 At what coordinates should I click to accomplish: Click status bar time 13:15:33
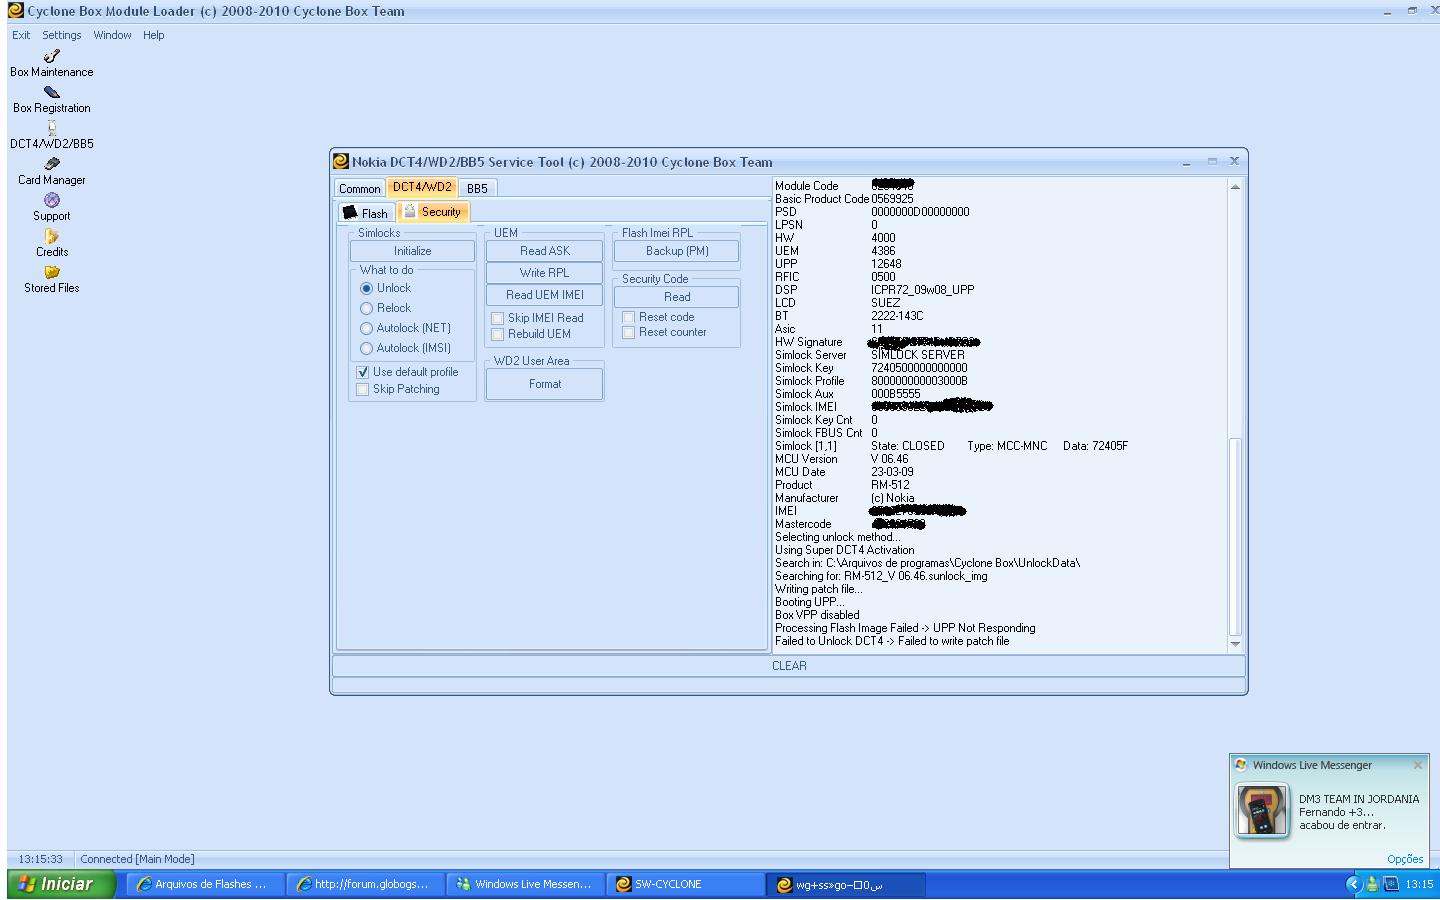(41, 859)
